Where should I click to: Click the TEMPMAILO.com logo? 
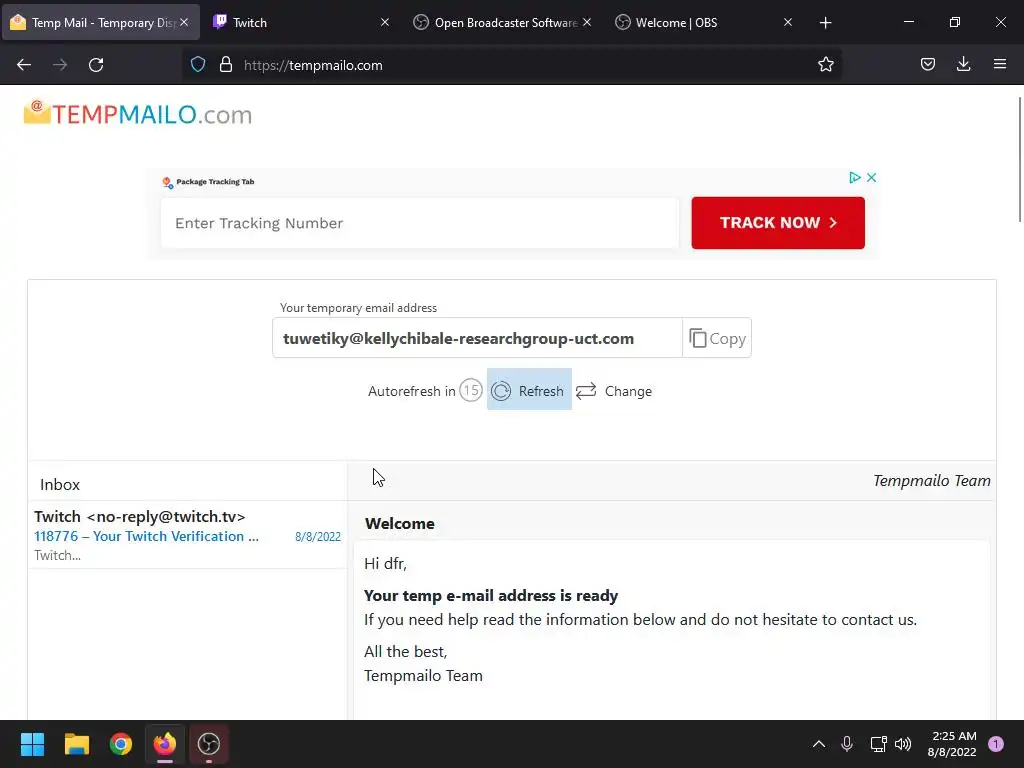click(138, 114)
